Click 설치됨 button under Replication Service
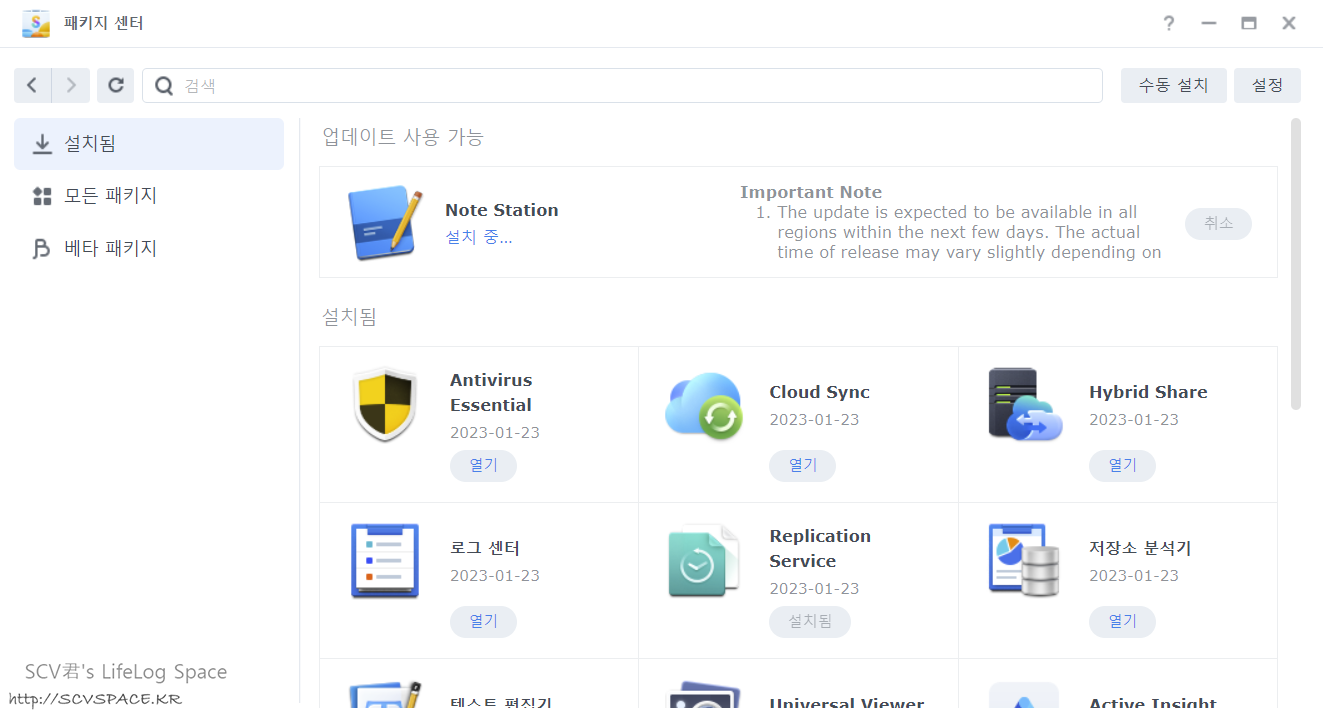The width and height of the screenshot is (1323, 720). click(810, 622)
